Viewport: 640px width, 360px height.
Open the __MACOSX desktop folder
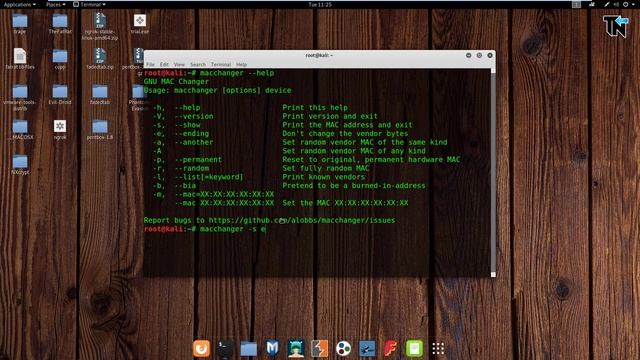(x=20, y=130)
